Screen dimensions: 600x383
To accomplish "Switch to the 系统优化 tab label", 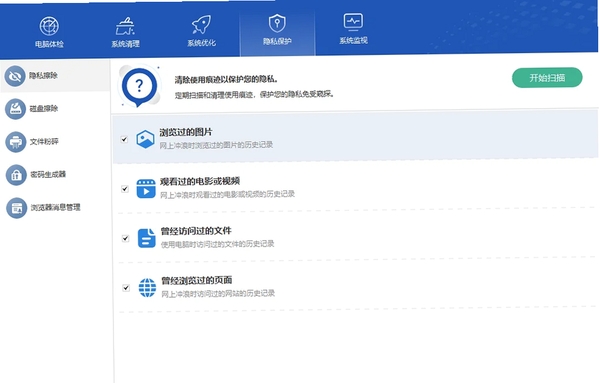I will [202, 43].
